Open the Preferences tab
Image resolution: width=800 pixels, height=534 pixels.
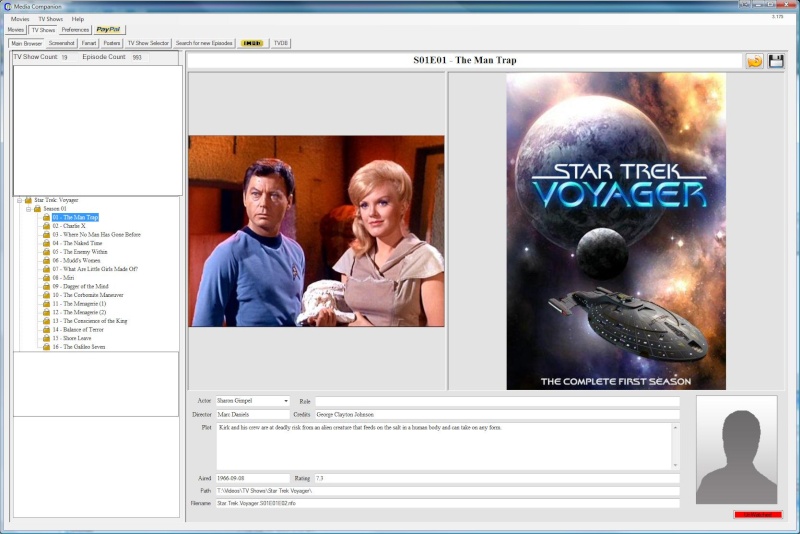coord(75,30)
